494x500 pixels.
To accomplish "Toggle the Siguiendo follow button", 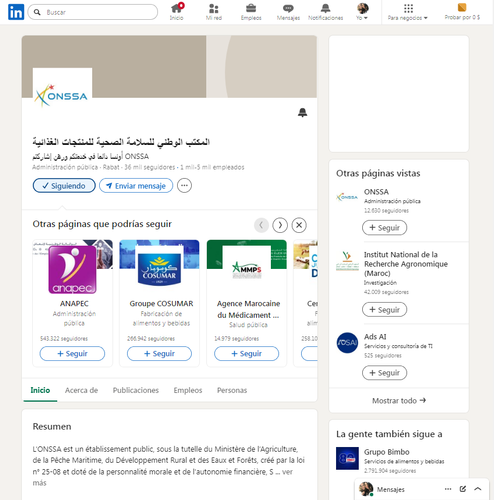I will [x=64, y=186].
